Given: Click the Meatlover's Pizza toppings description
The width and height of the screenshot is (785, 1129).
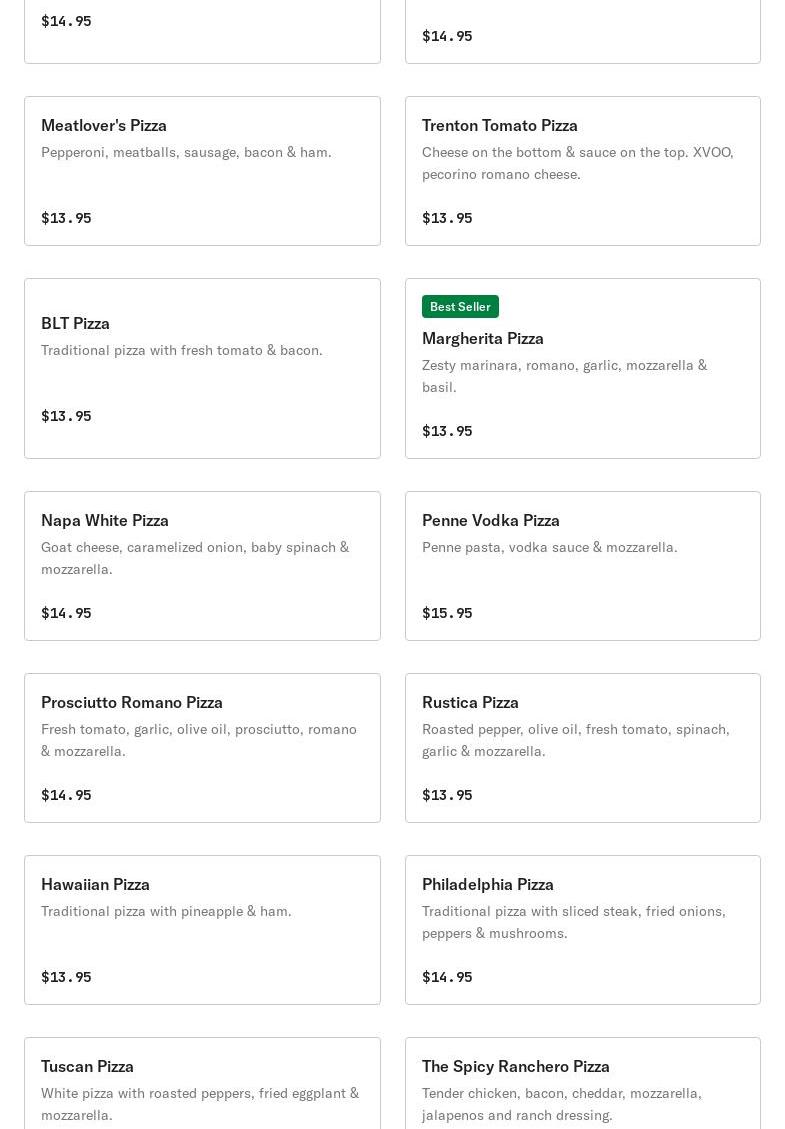Looking at the screenshot, I should pos(186,152).
